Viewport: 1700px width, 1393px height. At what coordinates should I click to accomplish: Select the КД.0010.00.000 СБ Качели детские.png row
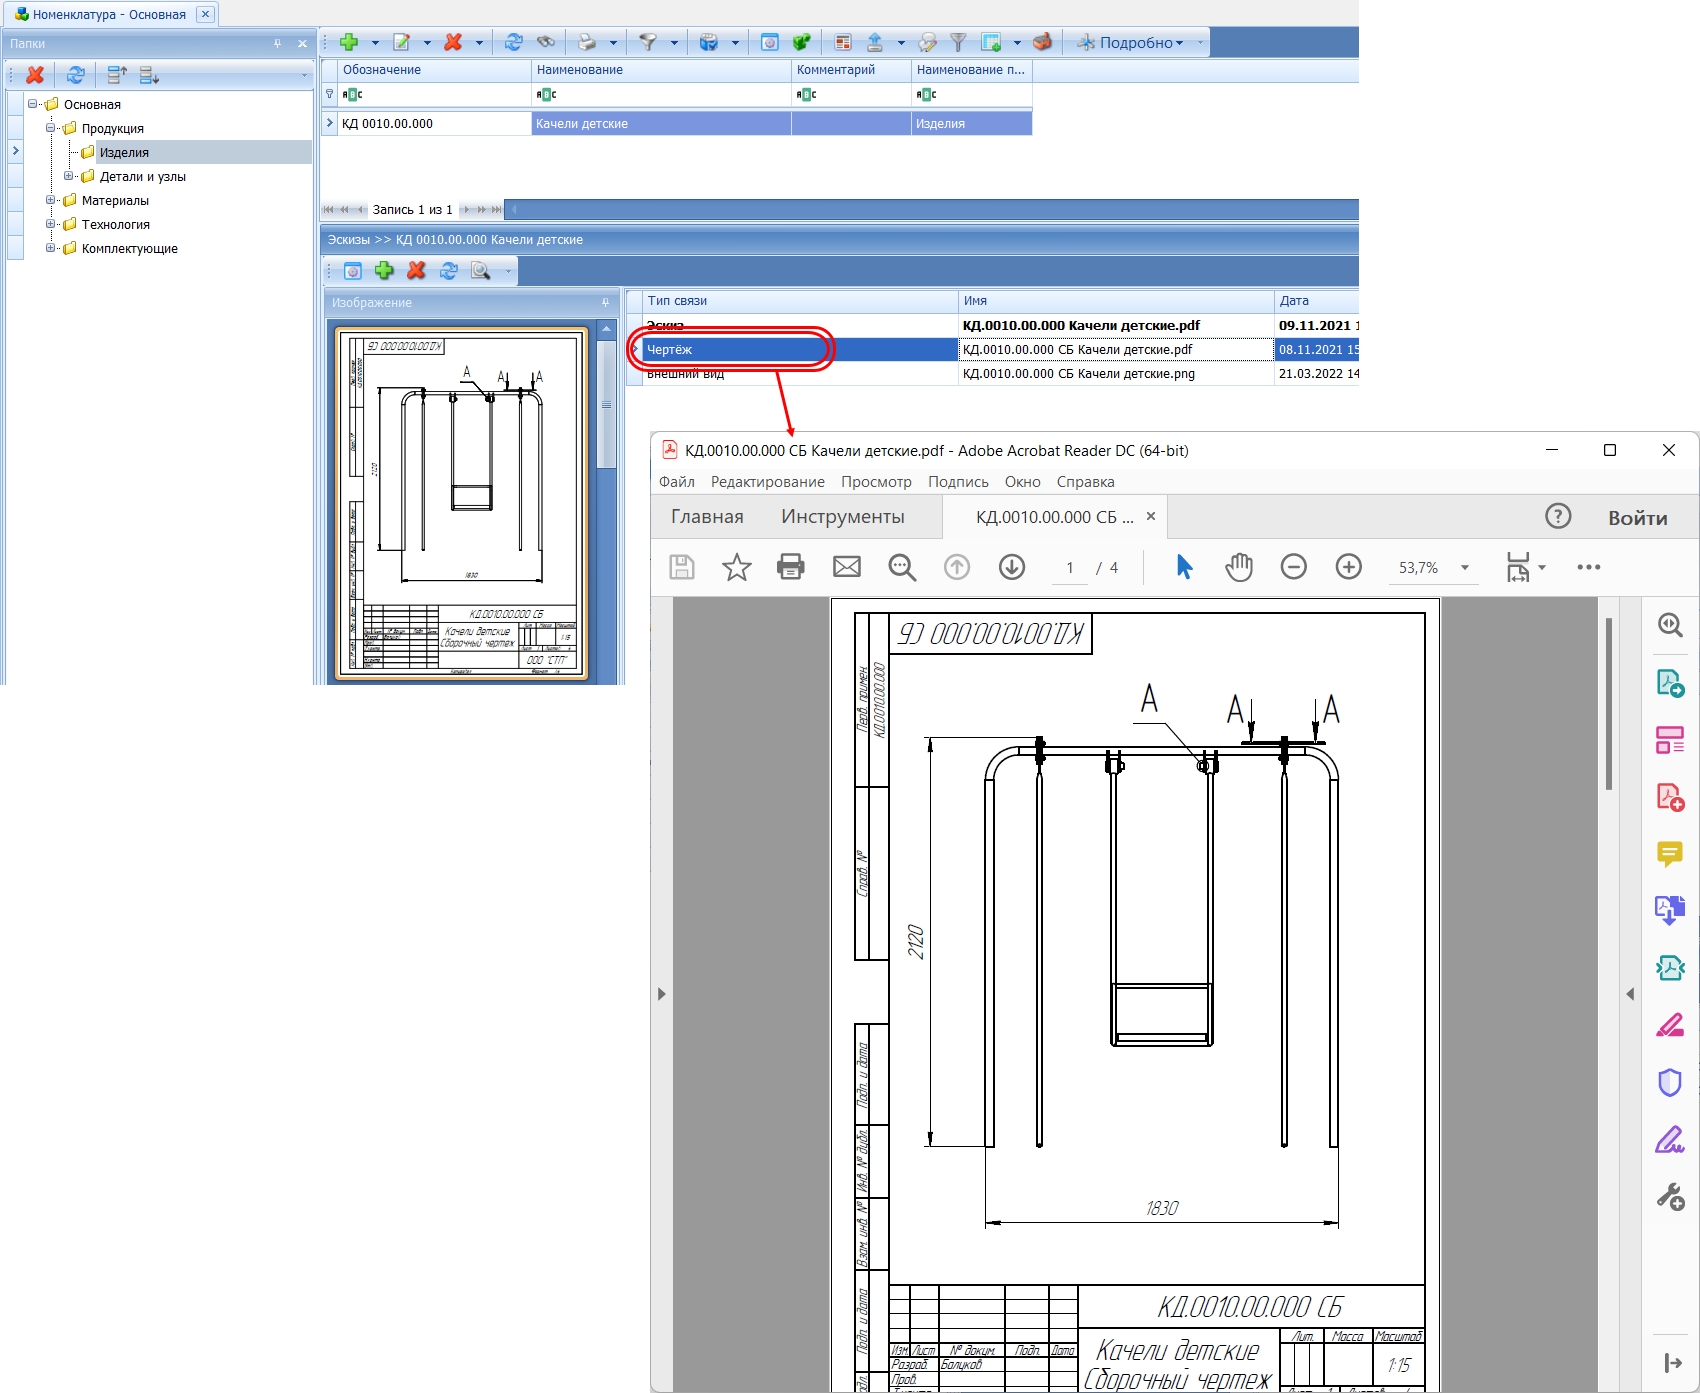click(x=1079, y=374)
